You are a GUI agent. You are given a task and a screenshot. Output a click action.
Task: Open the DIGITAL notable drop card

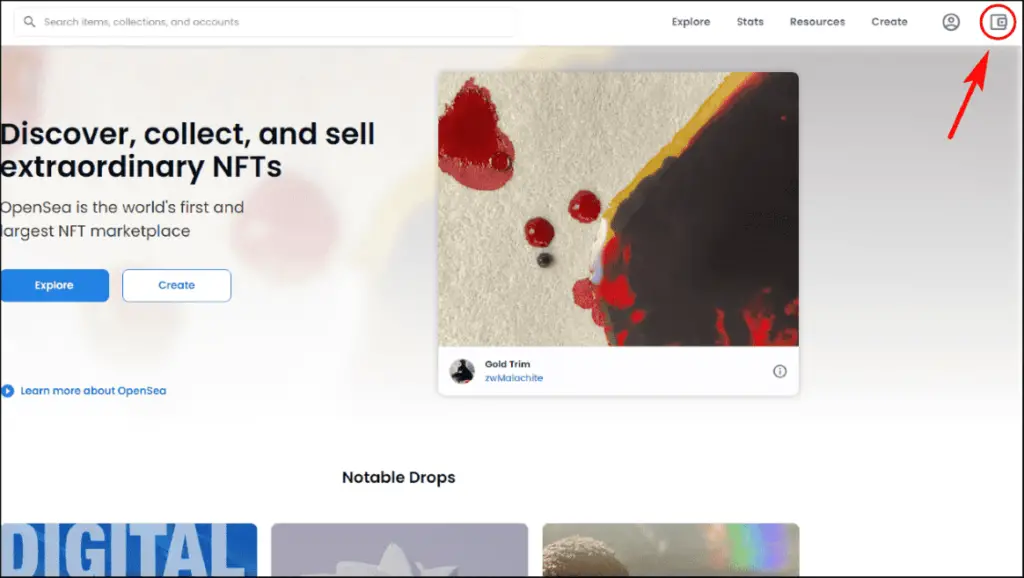[x=129, y=550]
